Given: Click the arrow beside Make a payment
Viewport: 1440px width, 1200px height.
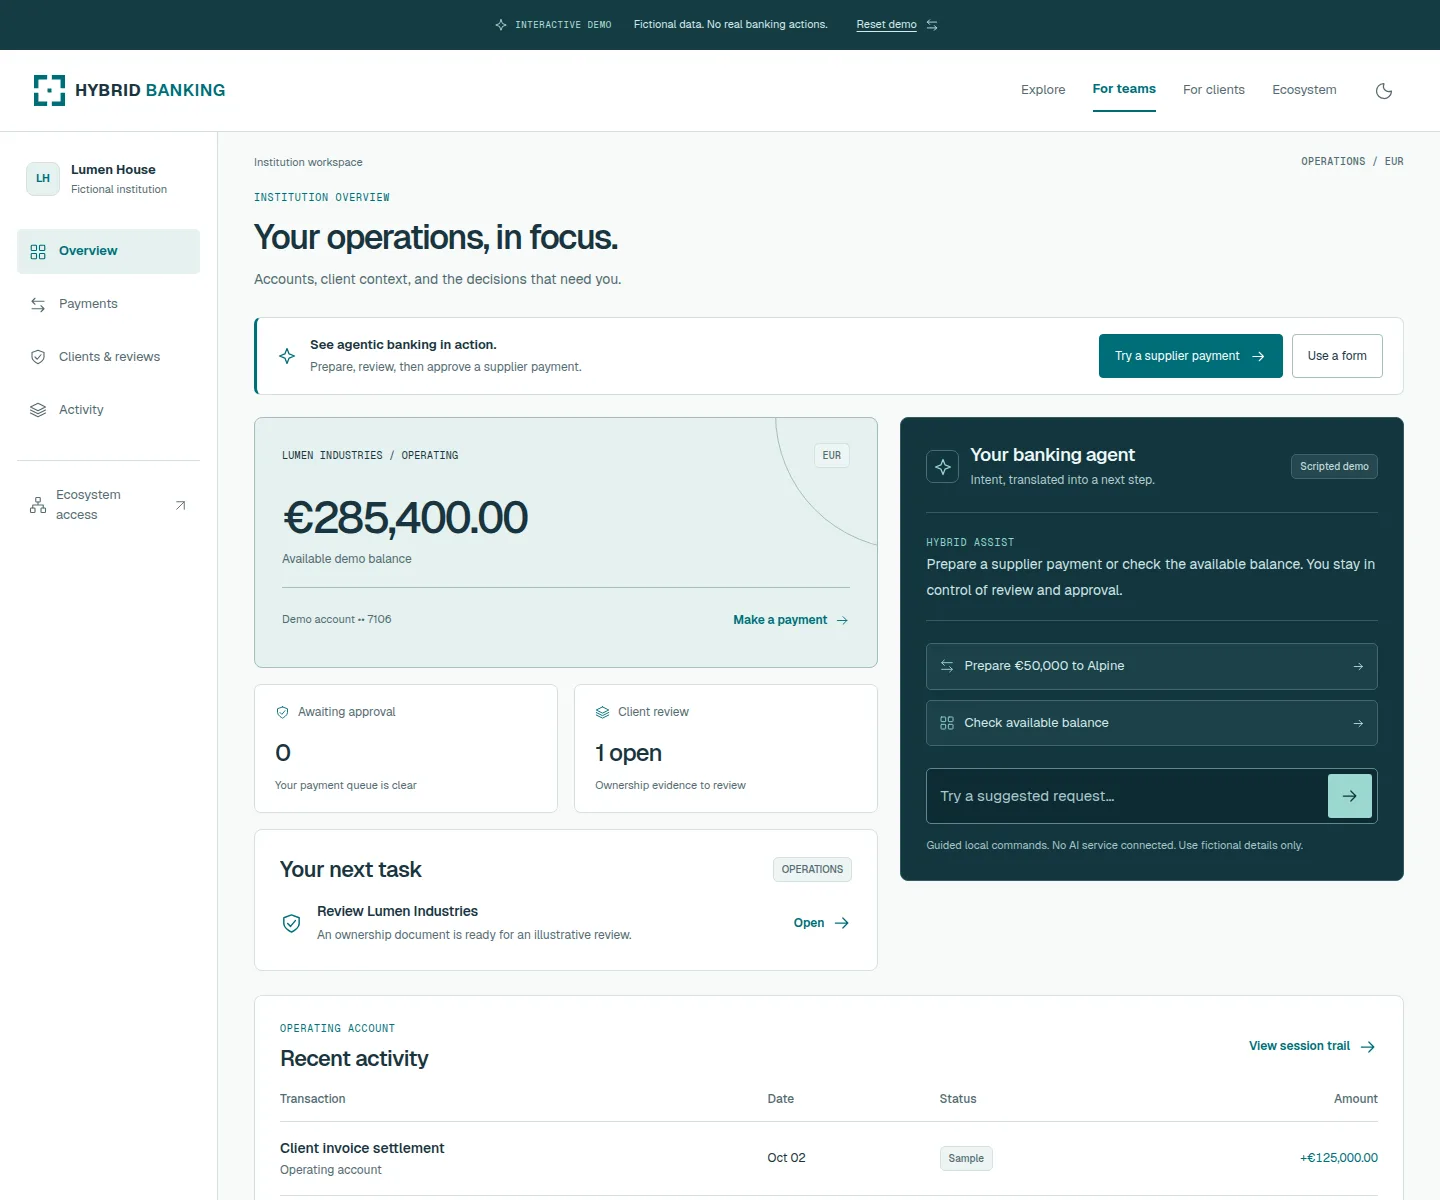Looking at the screenshot, I should click(842, 620).
